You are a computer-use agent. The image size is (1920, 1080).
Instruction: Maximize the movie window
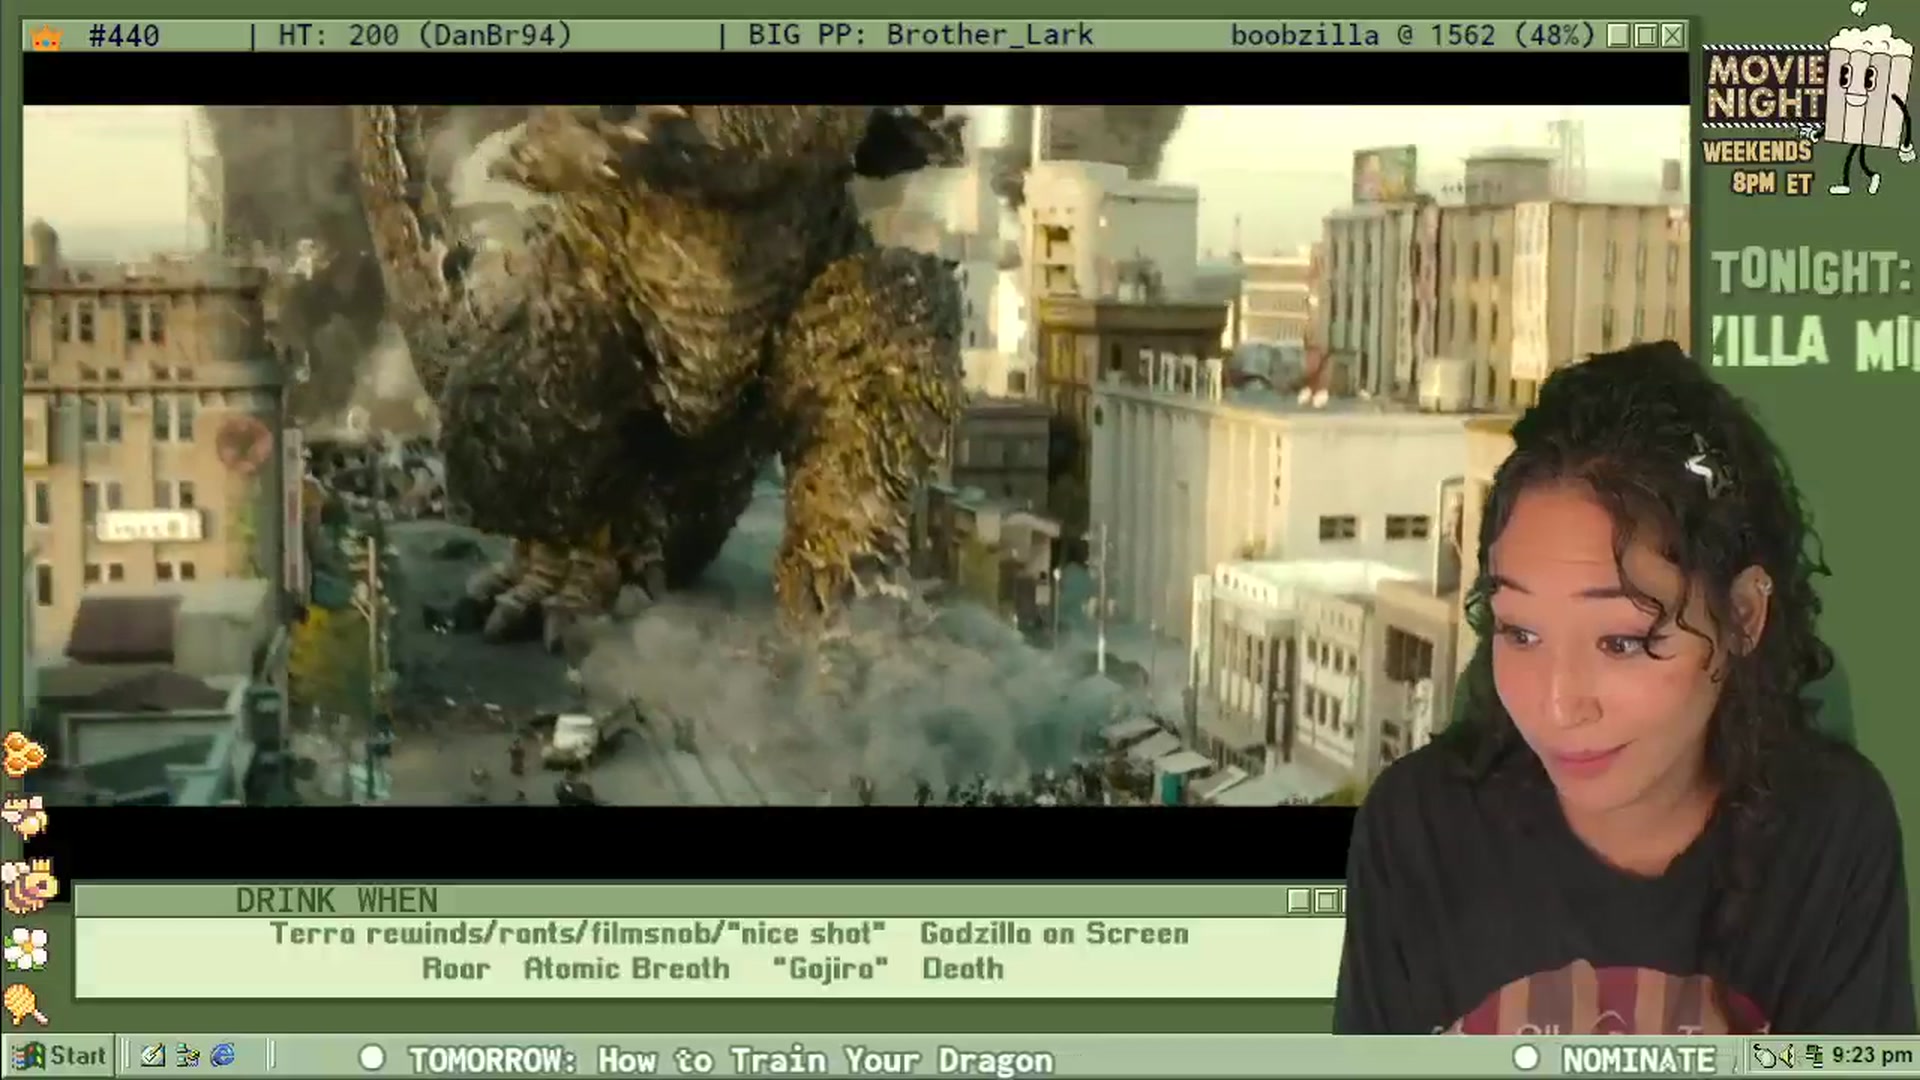[x=1645, y=36]
